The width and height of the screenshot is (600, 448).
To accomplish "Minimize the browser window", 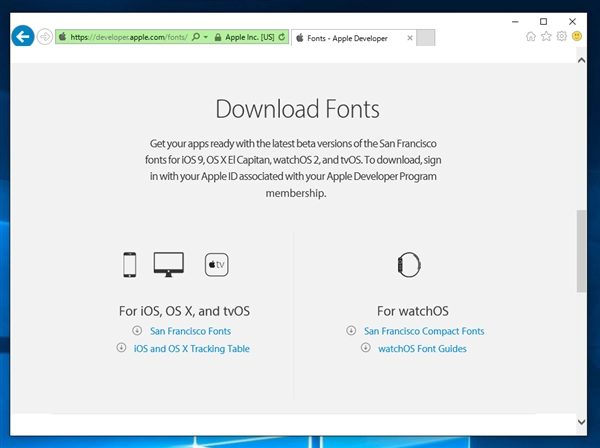I will pyautogui.click(x=515, y=22).
